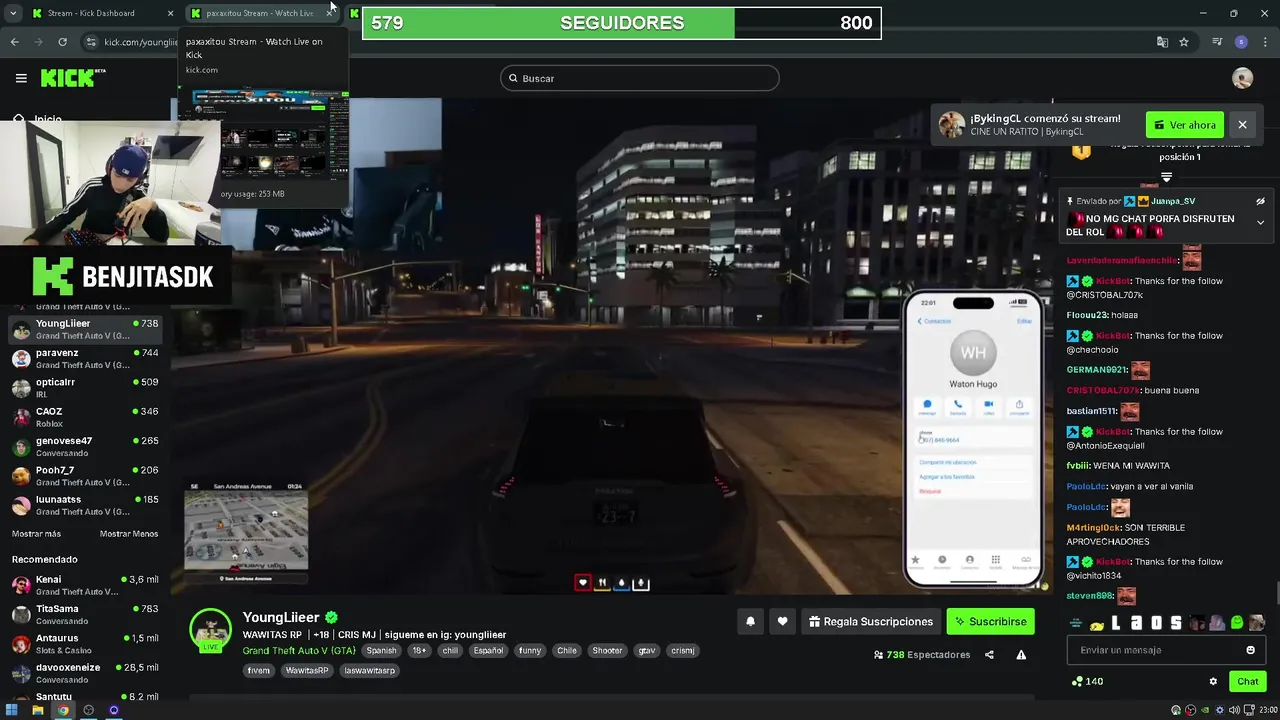This screenshot has width=1280, height=720.
Task: Open opticalrr channel in sidebar
Action: (x=85, y=387)
